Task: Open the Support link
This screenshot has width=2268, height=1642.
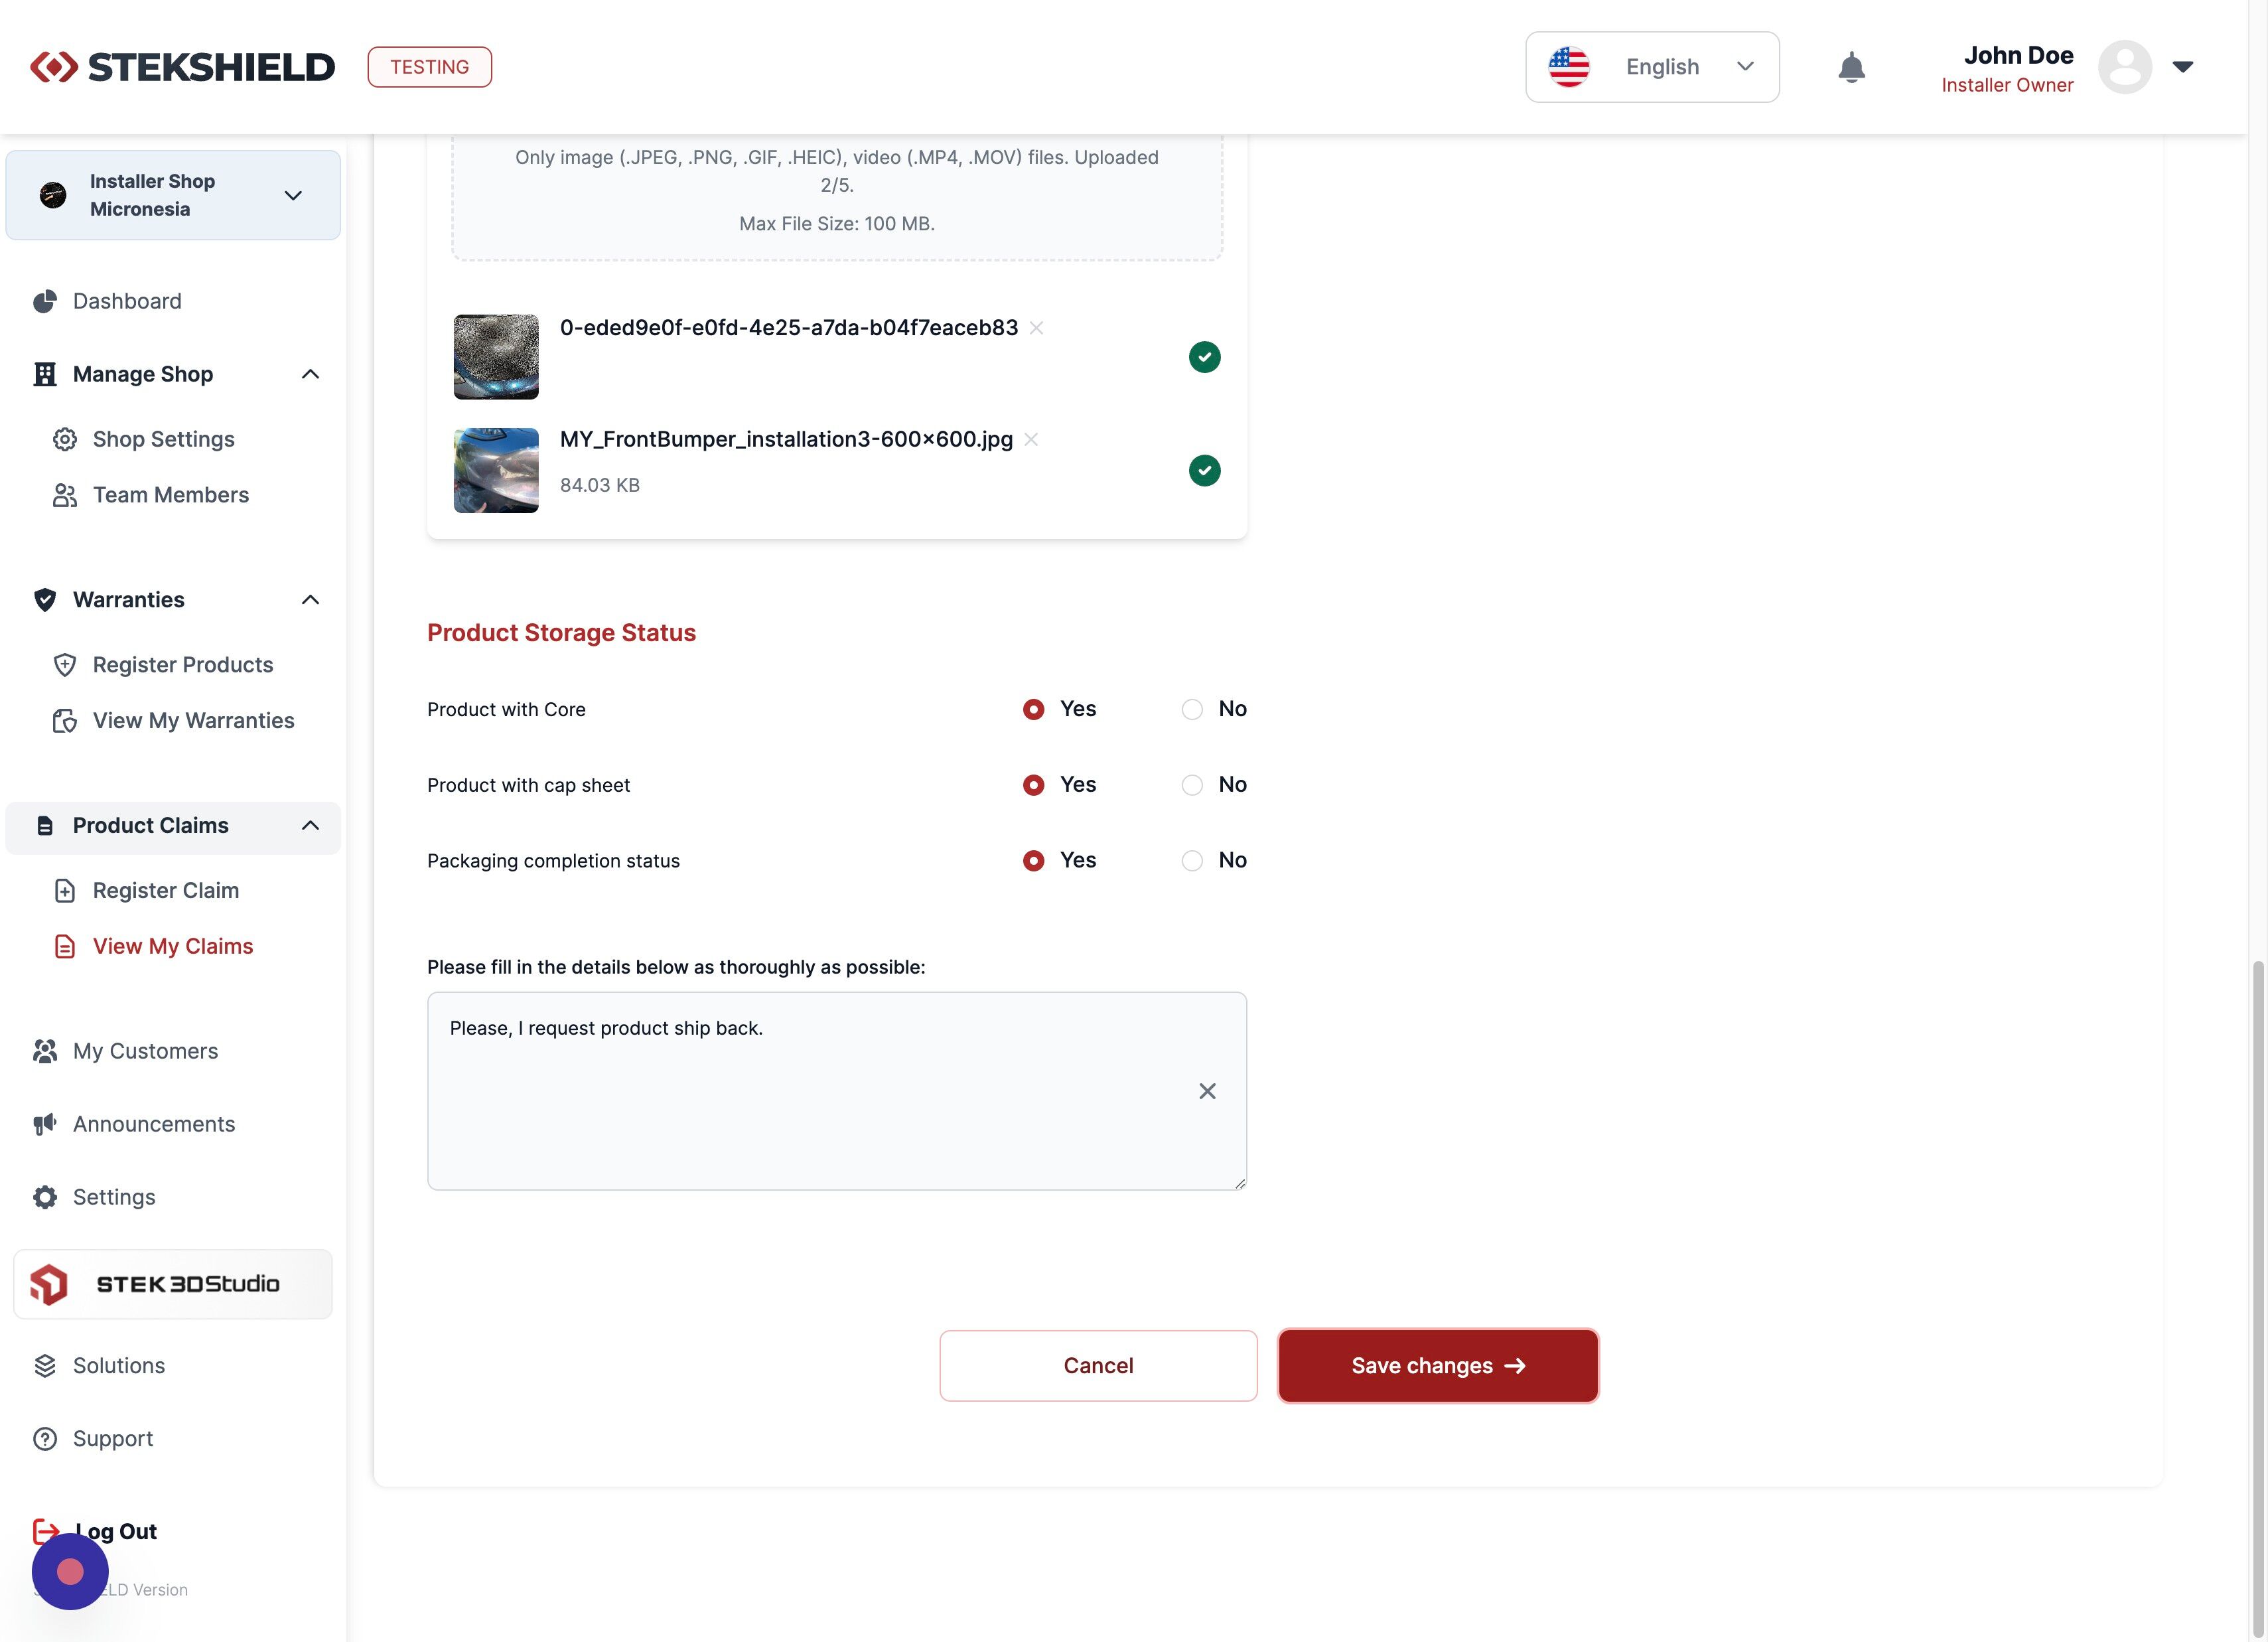Action: point(113,1439)
